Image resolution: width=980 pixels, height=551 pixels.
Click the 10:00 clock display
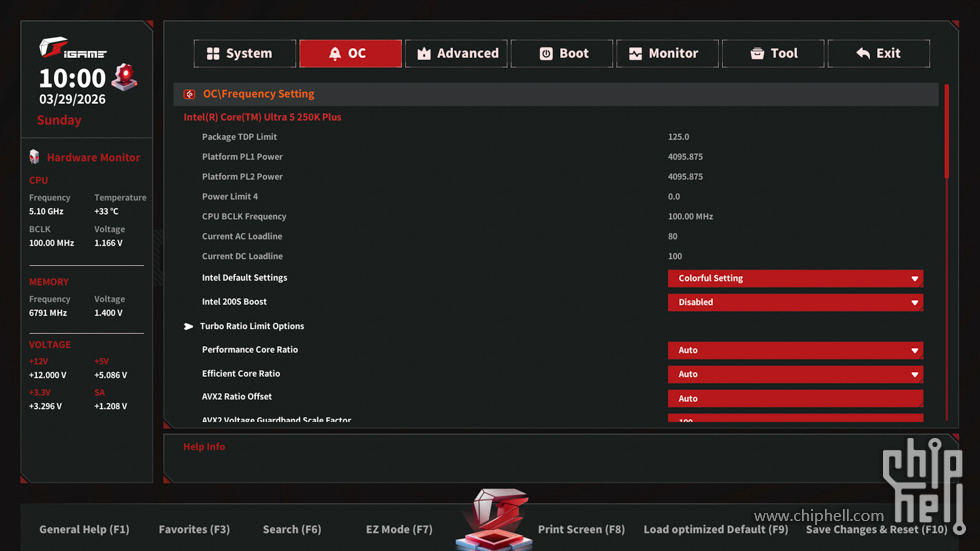(x=72, y=78)
